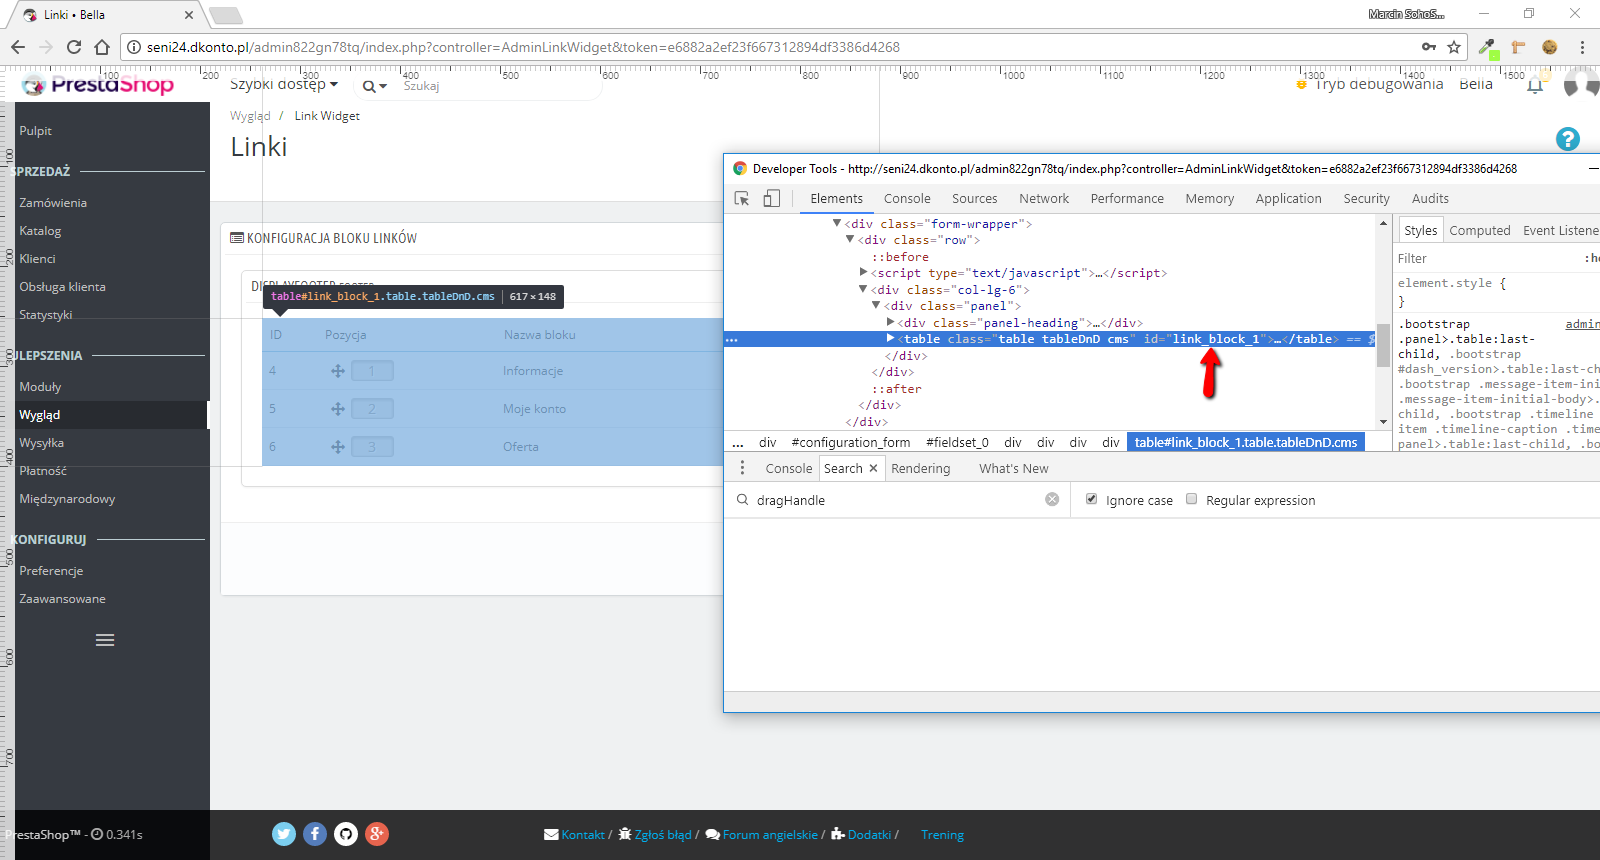Clear the dragHandle search field icon
Image resolution: width=1600 pixels, height=860 pixels.
[x=1052, y=500]
